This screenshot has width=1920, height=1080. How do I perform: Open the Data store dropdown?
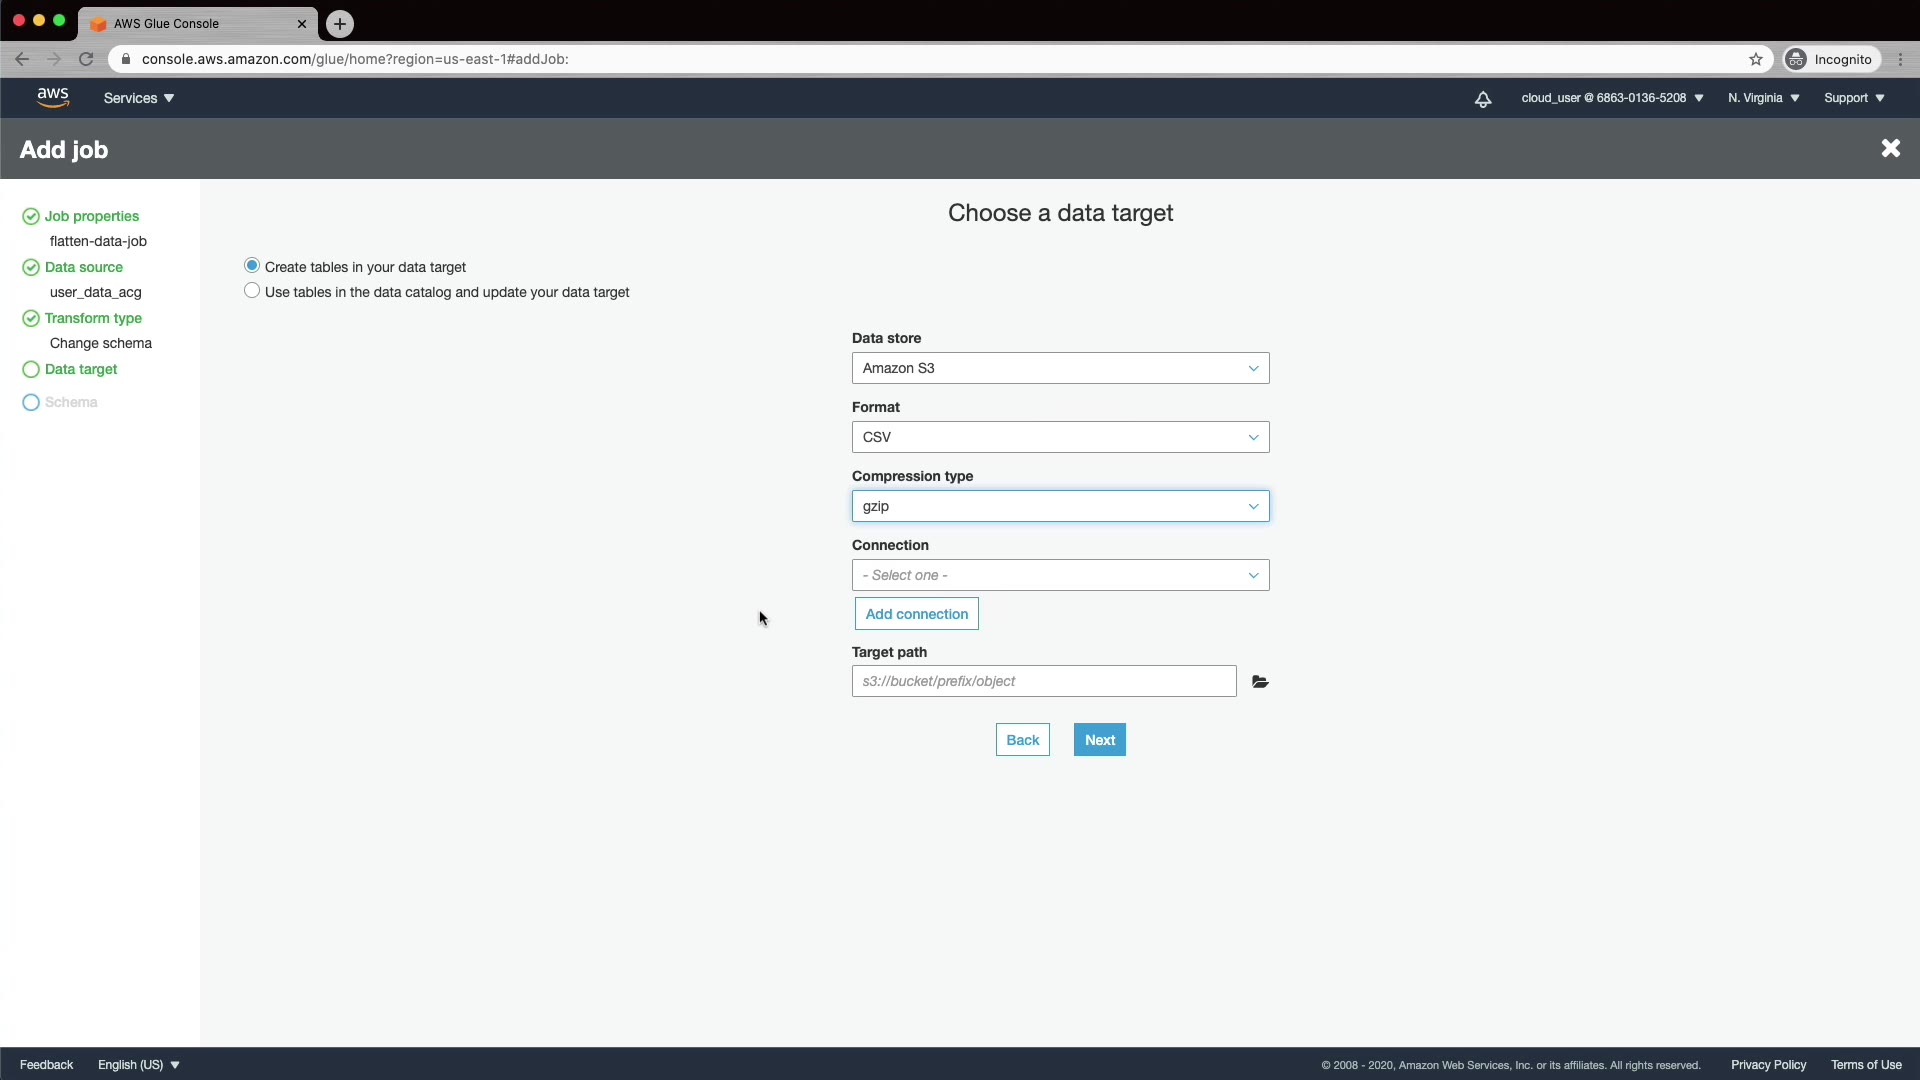click(x=1060, y=368)
